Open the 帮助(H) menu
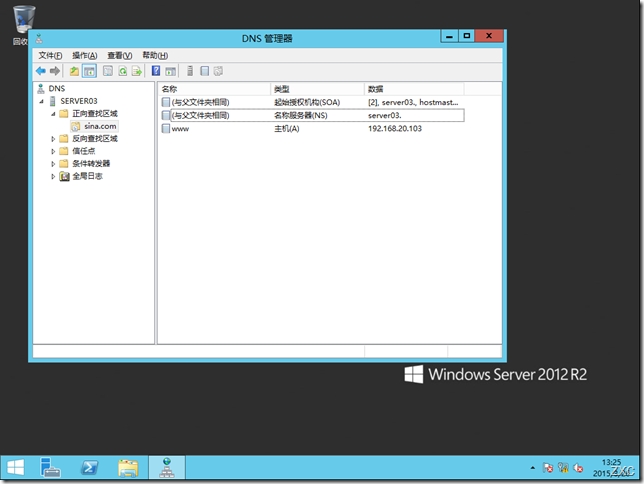This screenshot has width=644, height=484. 155,55
